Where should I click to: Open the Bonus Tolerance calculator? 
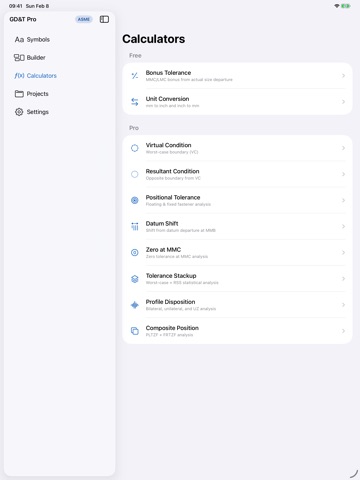tap(237, 76)
